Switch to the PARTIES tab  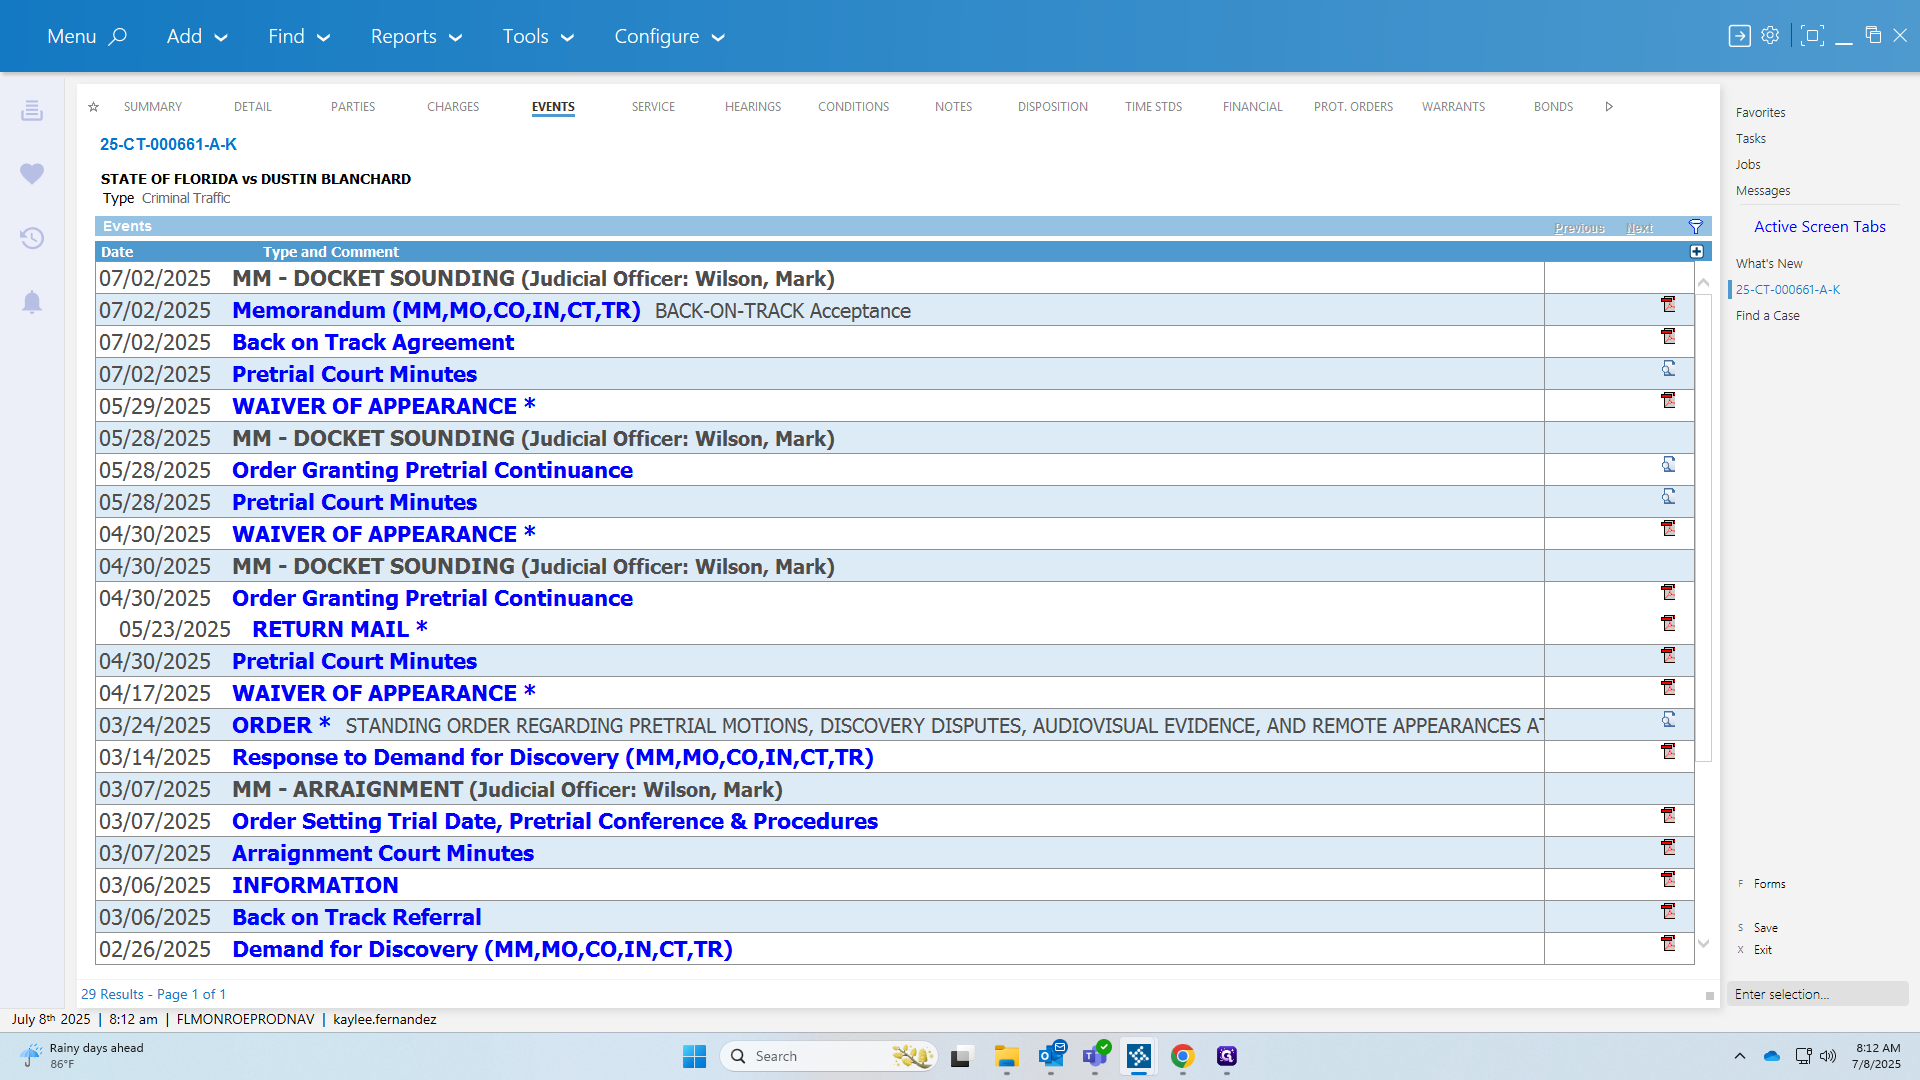(353, 107)
